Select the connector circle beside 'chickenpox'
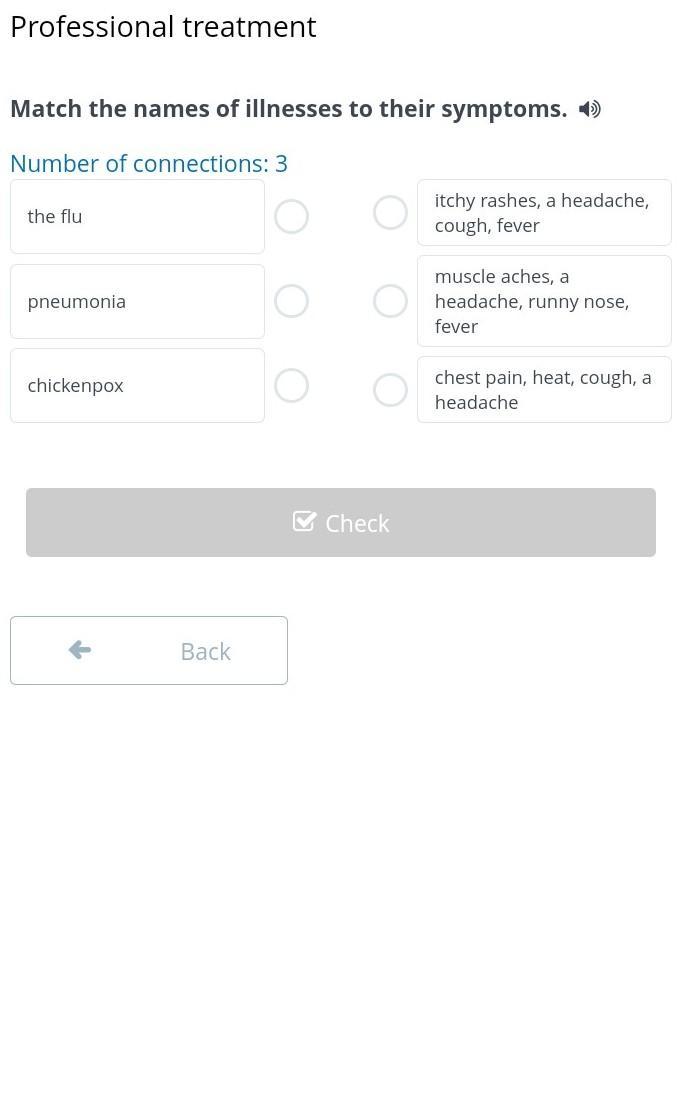Image resolution: width=689 pixels, height=1100 pixels. [291, 386]
